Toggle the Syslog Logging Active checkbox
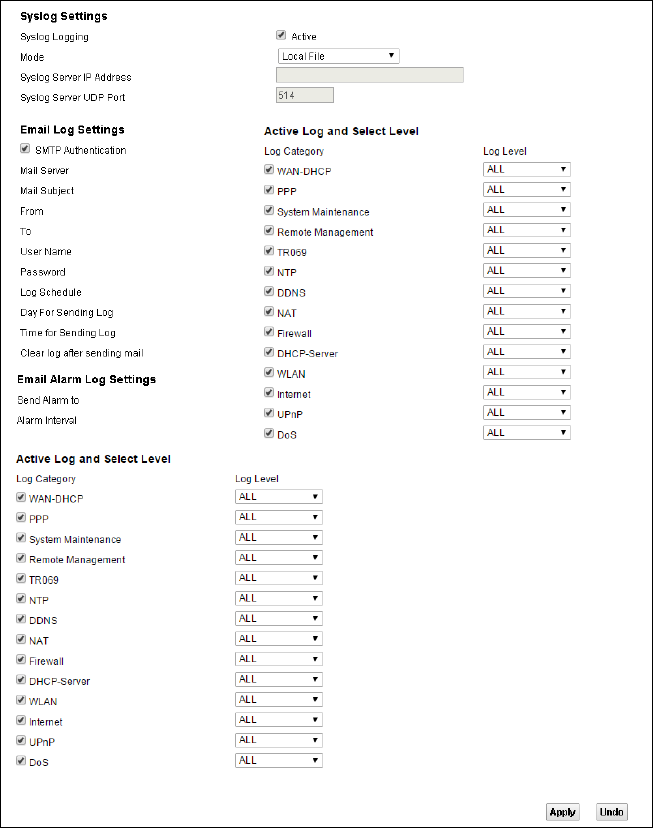The image size is (653, 828). pos(281,36)
